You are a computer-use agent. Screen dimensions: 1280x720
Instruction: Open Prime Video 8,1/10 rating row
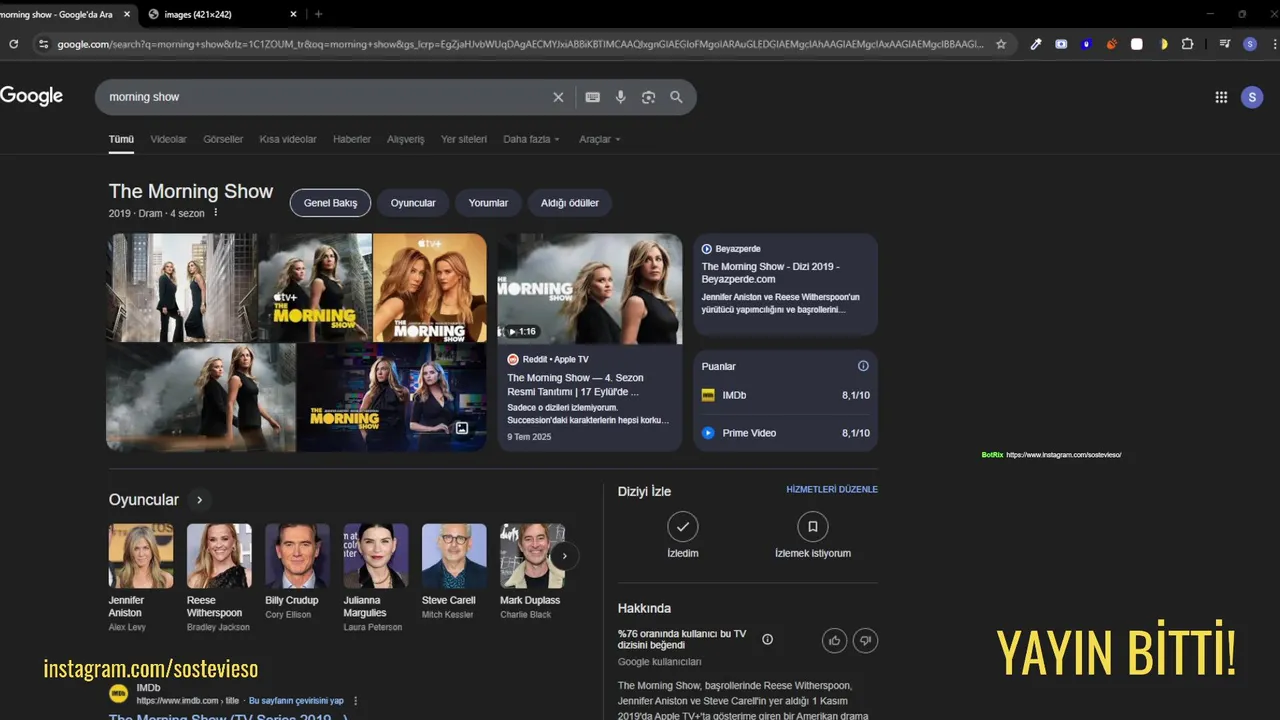pyautogui.click(x=786, y=433)
